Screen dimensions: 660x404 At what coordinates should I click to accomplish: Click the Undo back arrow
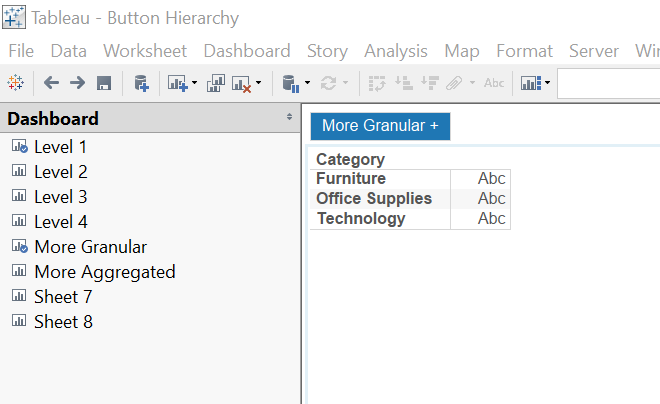click(51, 84)
